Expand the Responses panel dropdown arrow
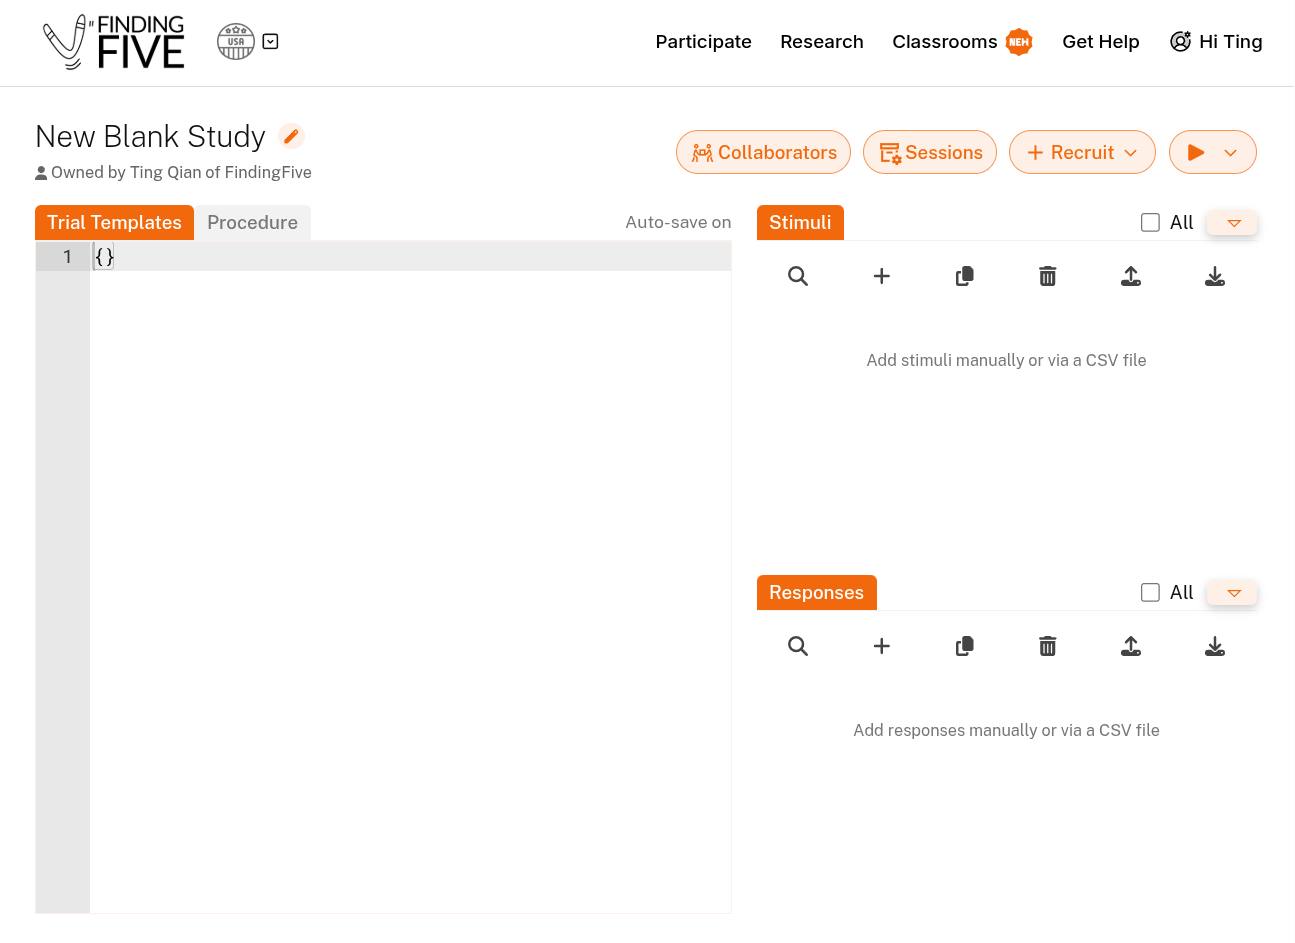 point(1233,593)
